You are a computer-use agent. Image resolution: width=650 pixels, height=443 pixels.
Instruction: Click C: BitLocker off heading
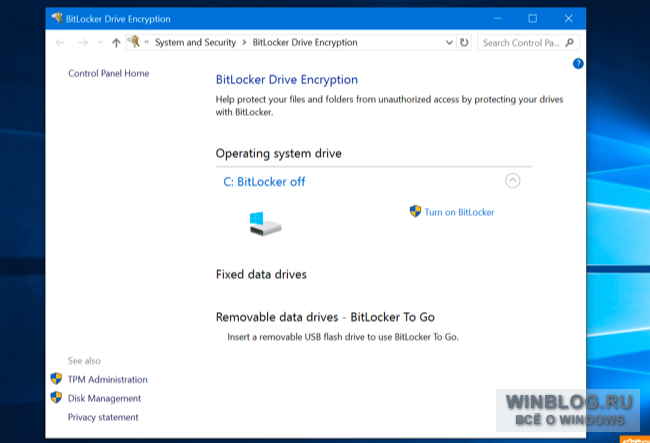pyautogui.click(x=264, y=182)
